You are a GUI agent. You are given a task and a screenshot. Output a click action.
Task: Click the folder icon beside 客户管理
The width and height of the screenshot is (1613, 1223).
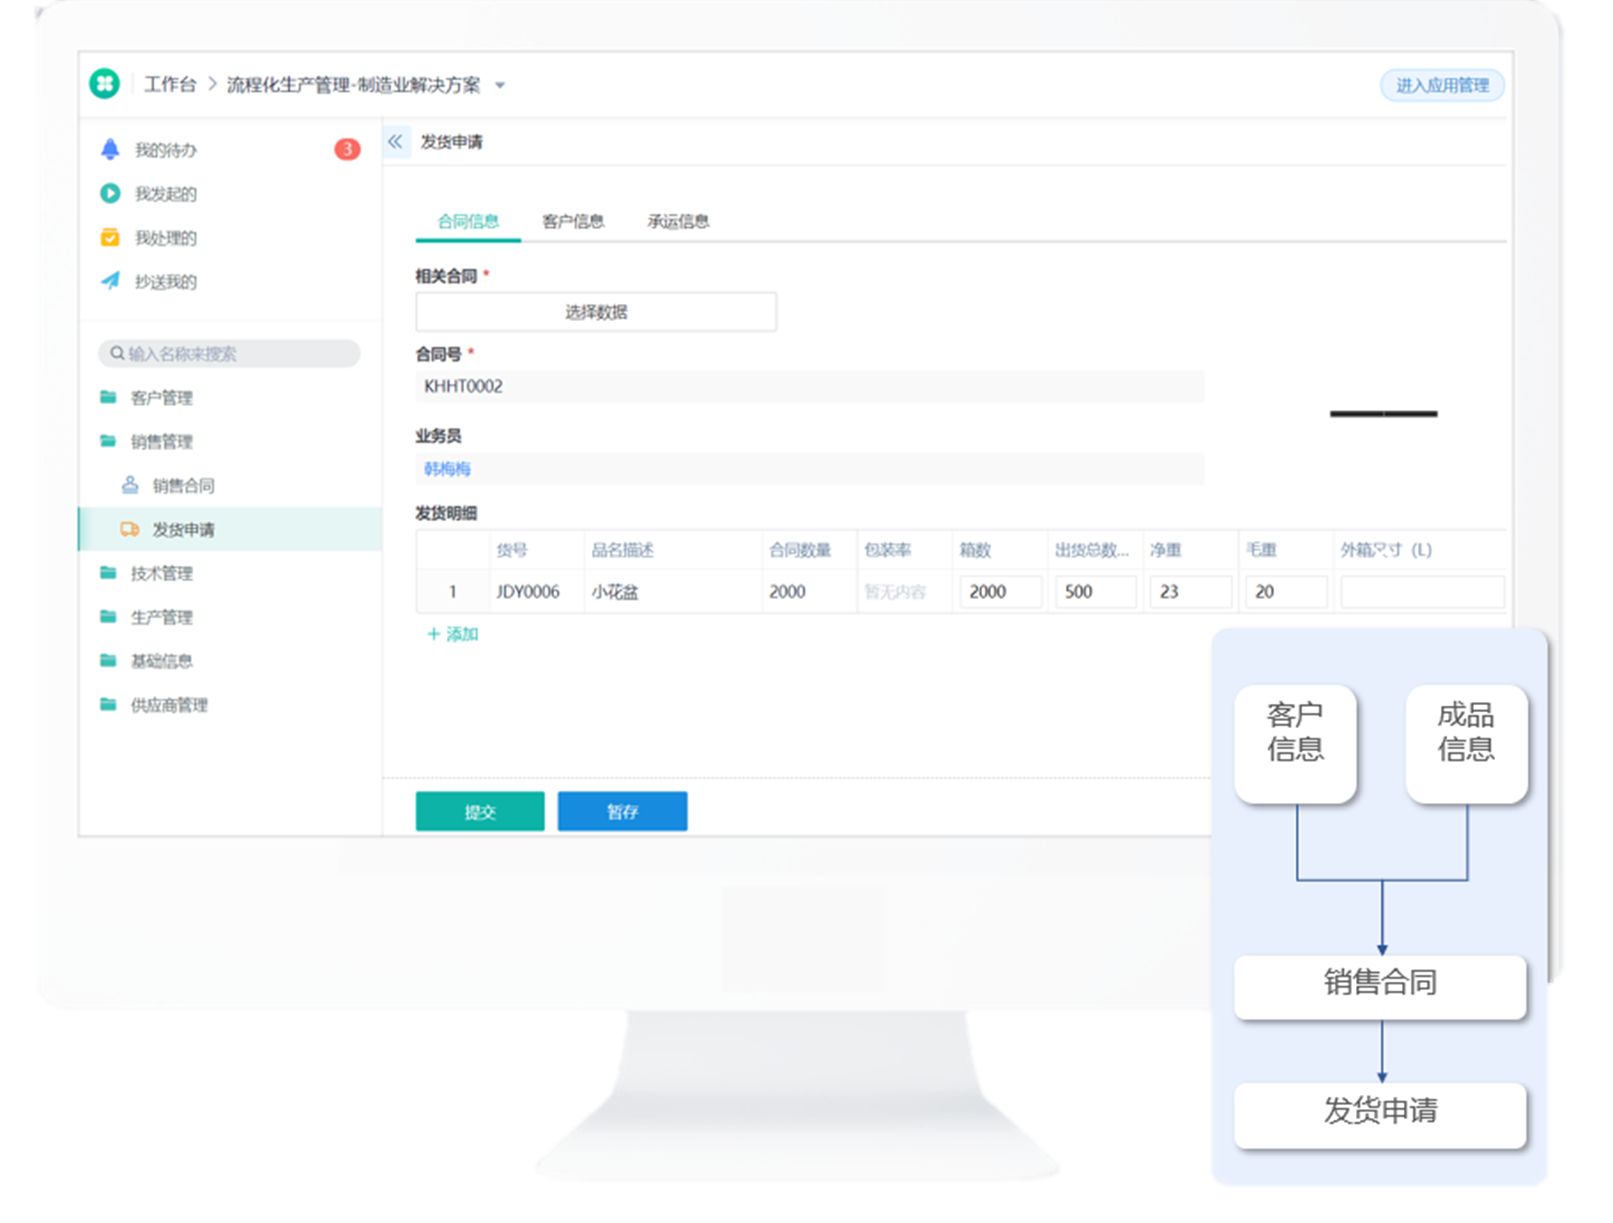[107, 396]
